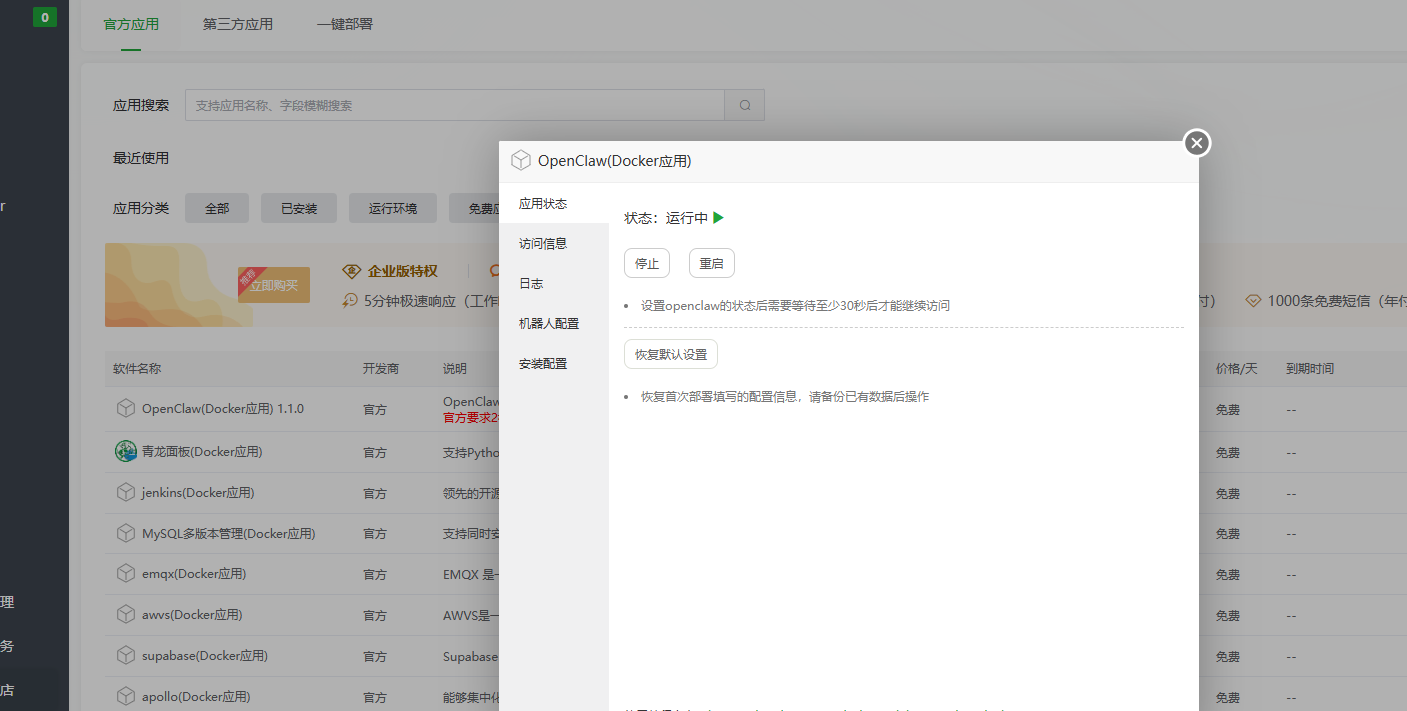This screenshot has width=1407, height=711.
Task: Filter apps using the 已安装 button
Action: point(298,208)
